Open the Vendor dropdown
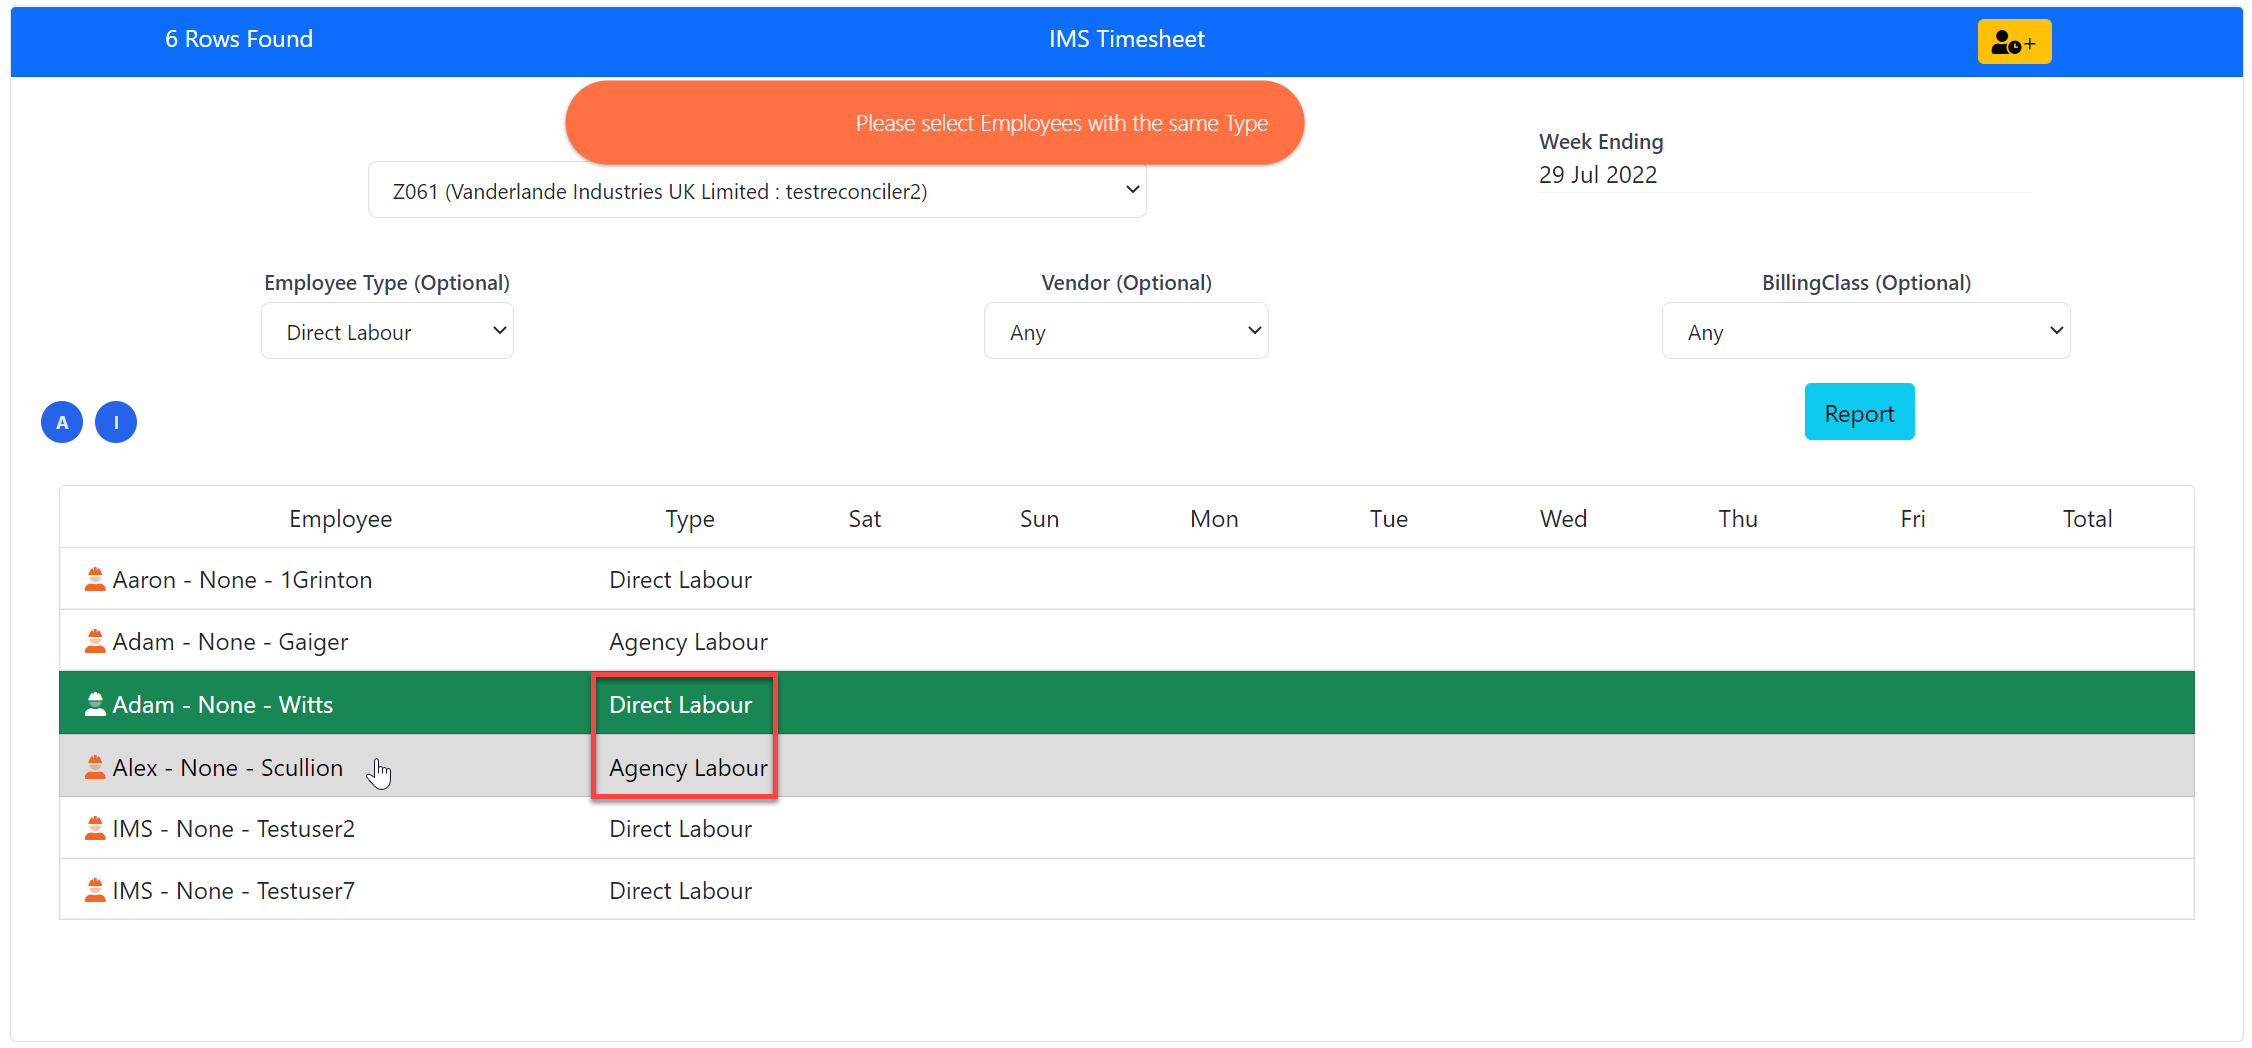The width and height of the screenshot is (2252, 1048). (x=1126, y=331)
